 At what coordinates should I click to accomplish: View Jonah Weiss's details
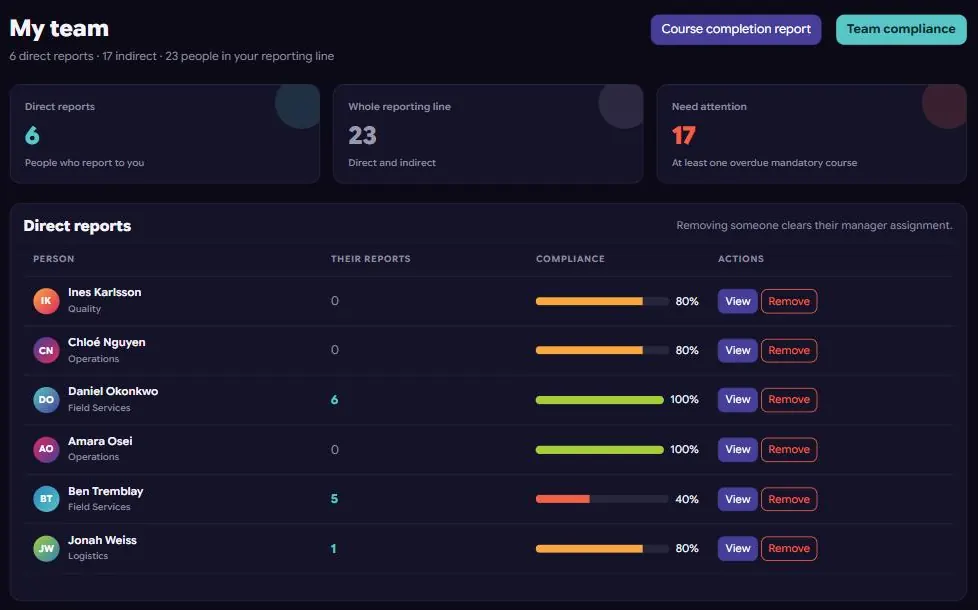click(x=737, y=548)
